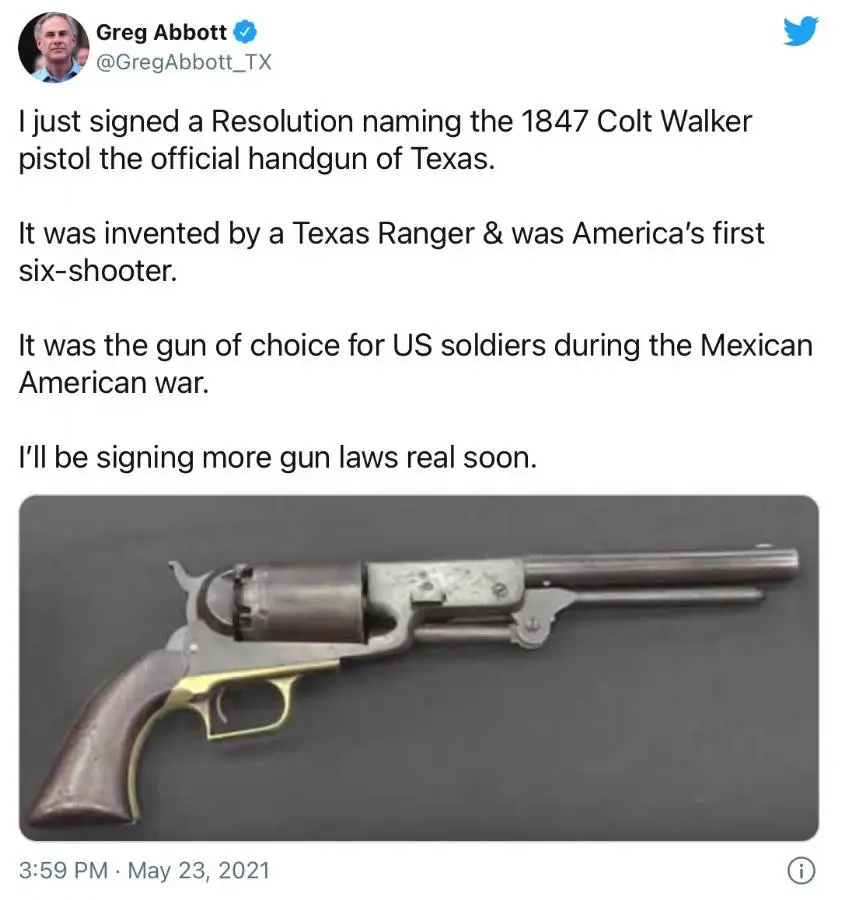Click the line starting 'I just signed a Resolution'
The width and height of the screenshot is (841, 900).
click(385, 122)
